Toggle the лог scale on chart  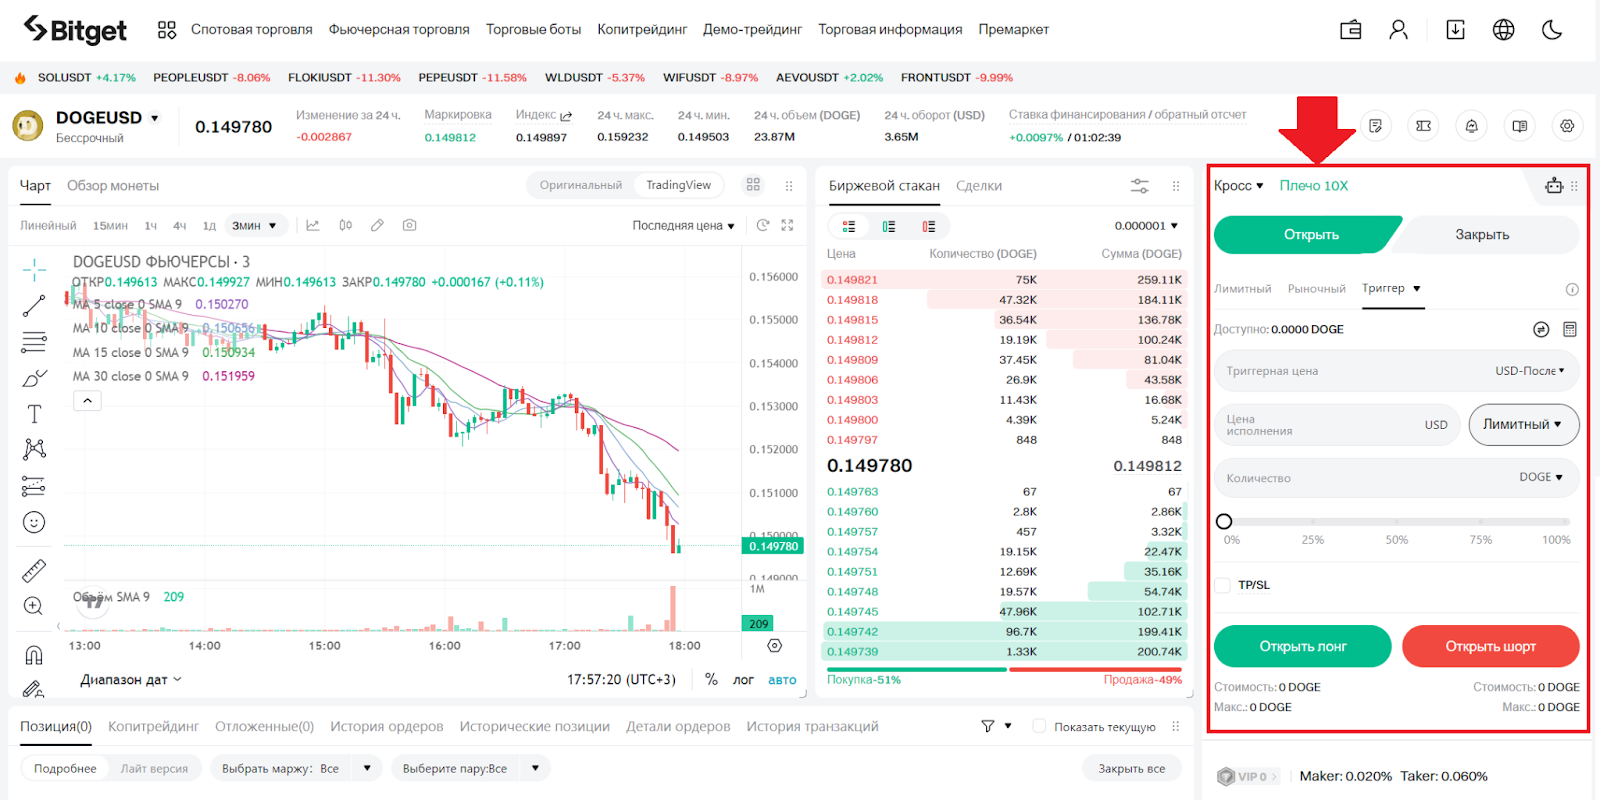click(x=743, y=680)
